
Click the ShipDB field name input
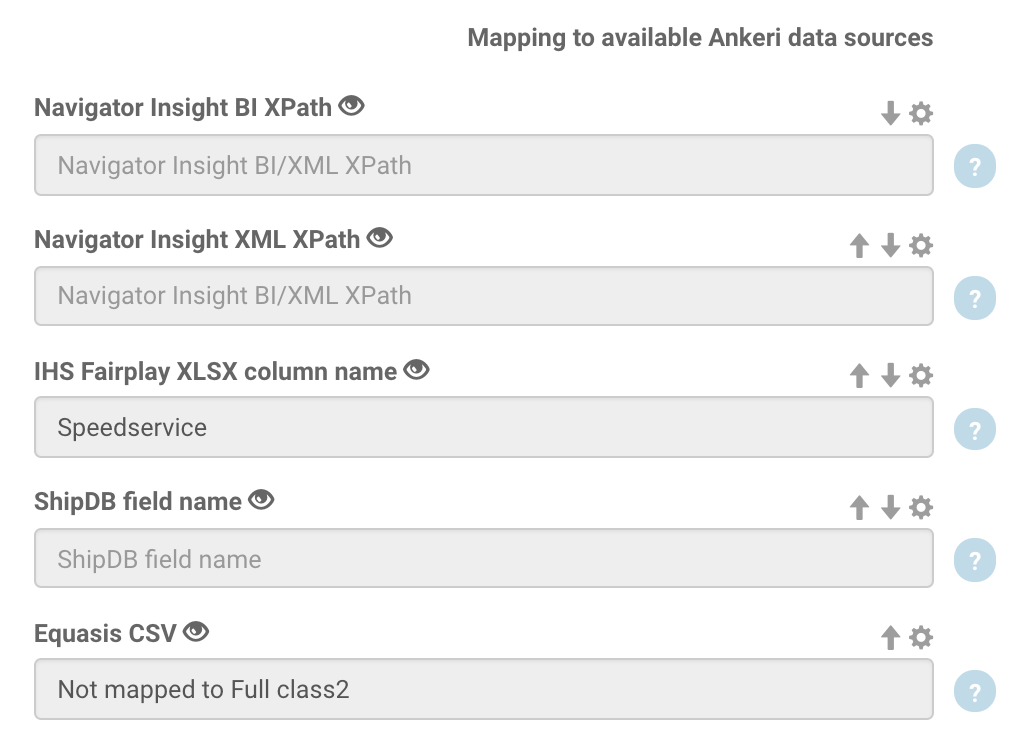pos(484,558)
